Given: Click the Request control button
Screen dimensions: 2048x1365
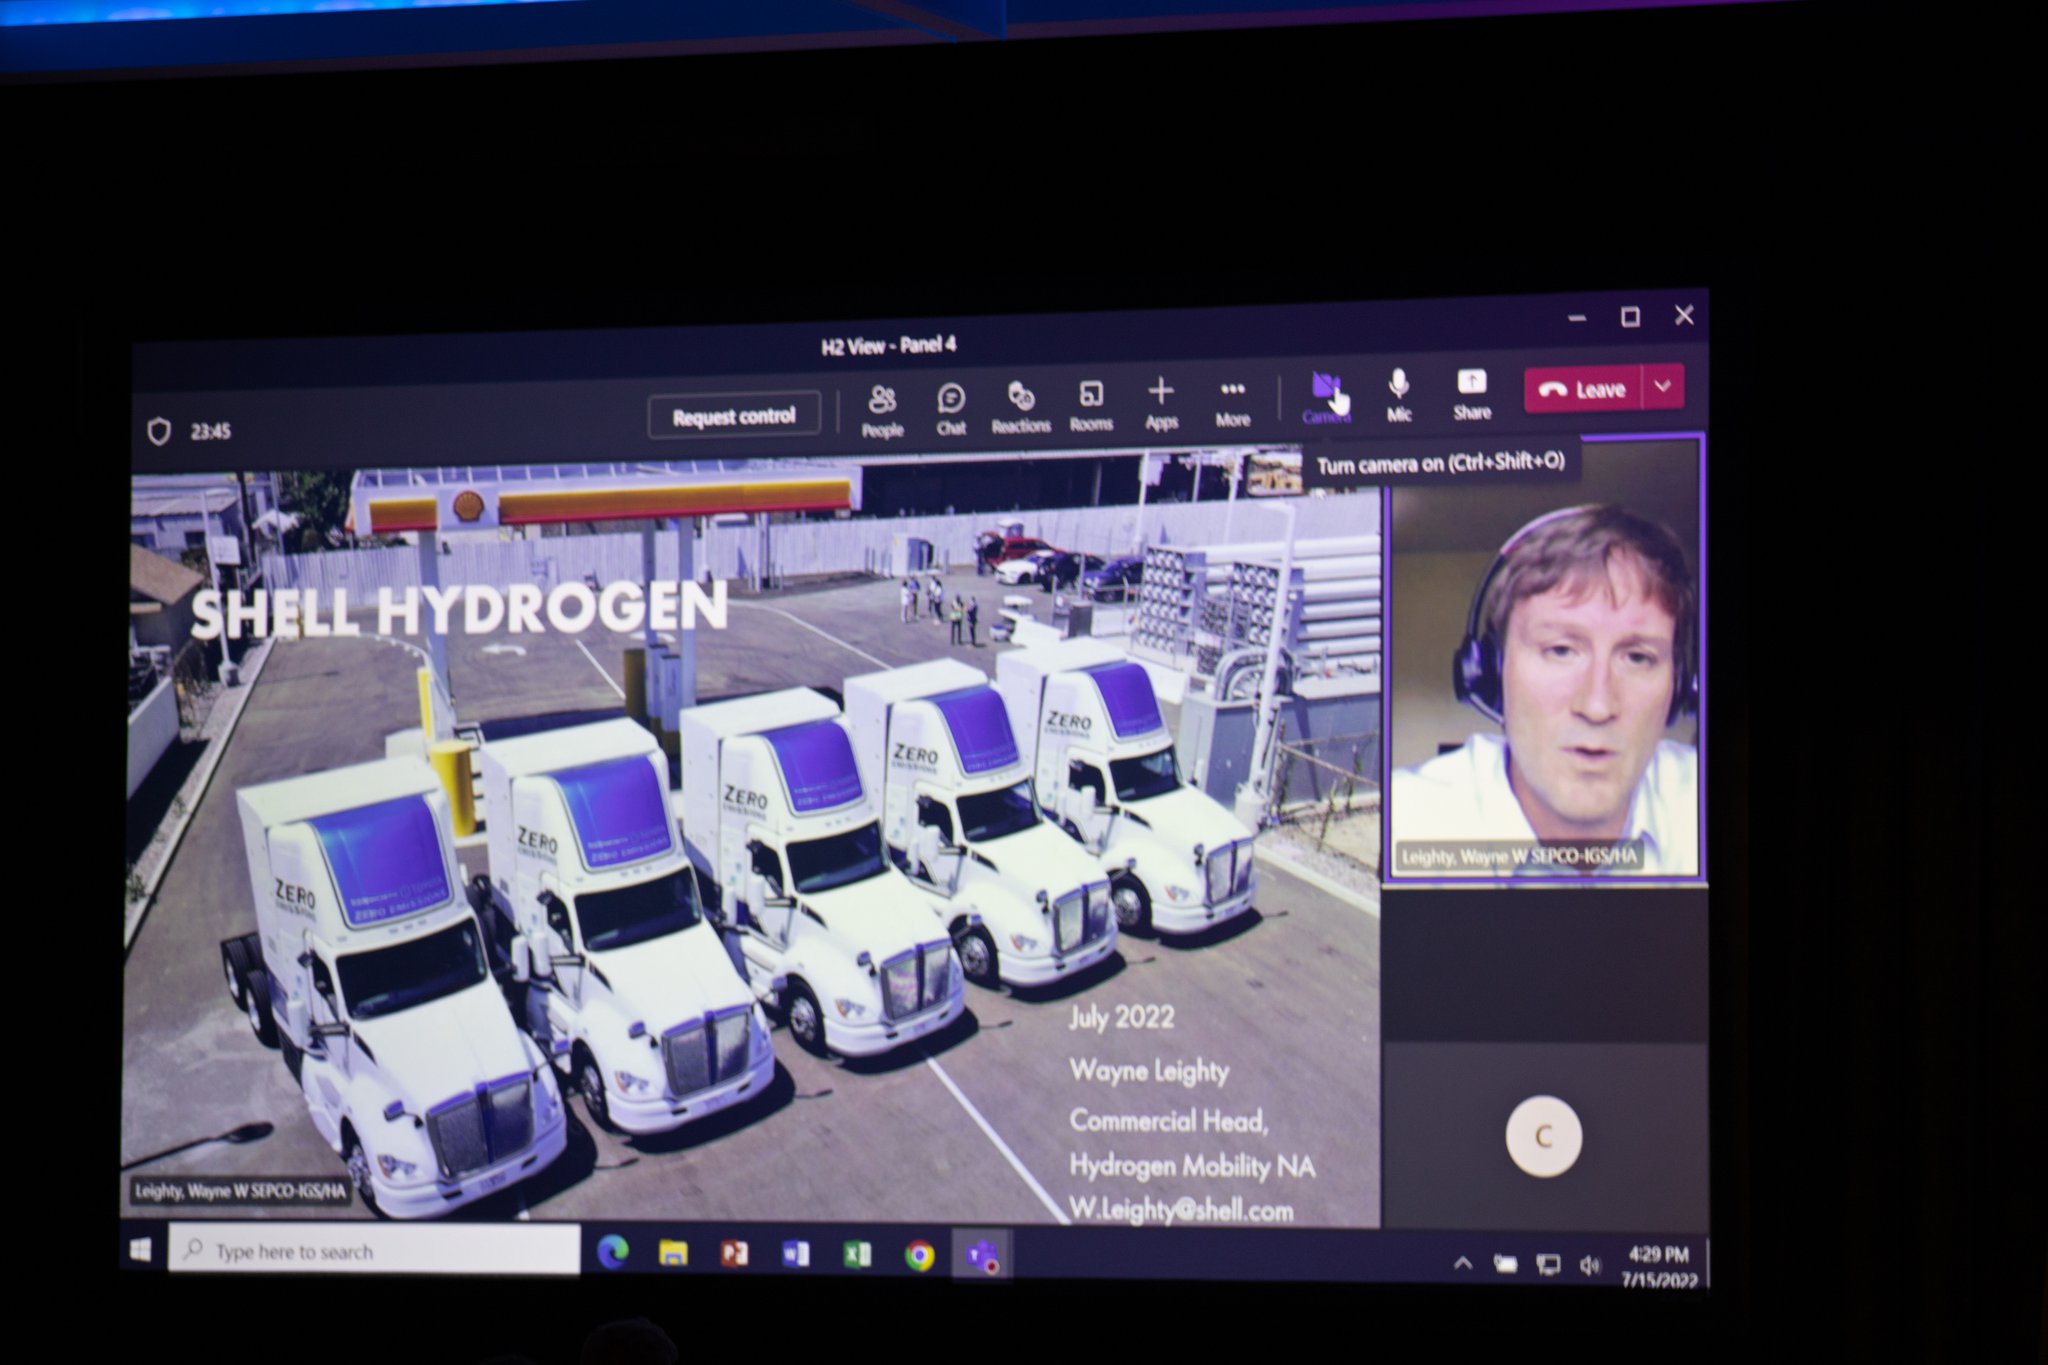Looking at the screenshot, I should [734, 416].
